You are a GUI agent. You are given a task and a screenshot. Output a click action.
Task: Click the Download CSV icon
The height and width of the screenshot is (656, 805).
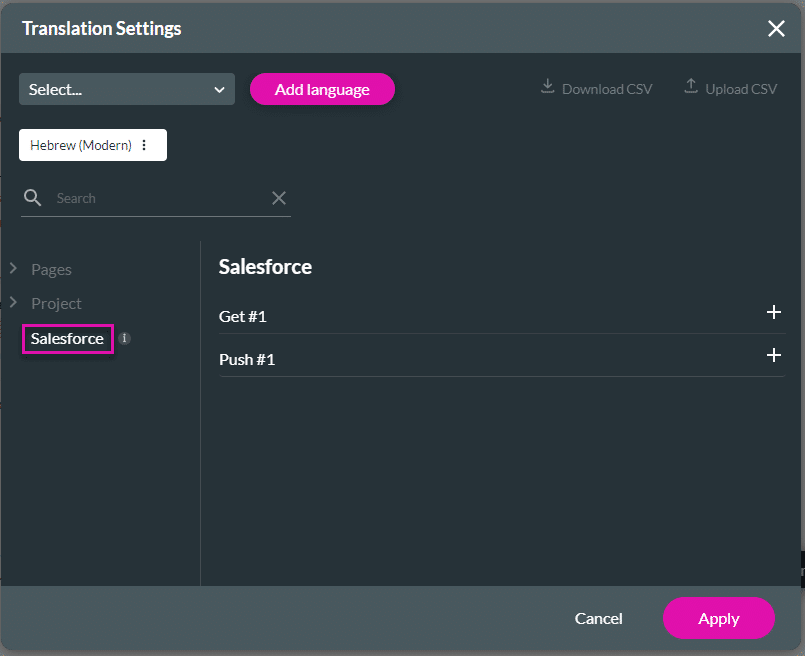point(548,87)
